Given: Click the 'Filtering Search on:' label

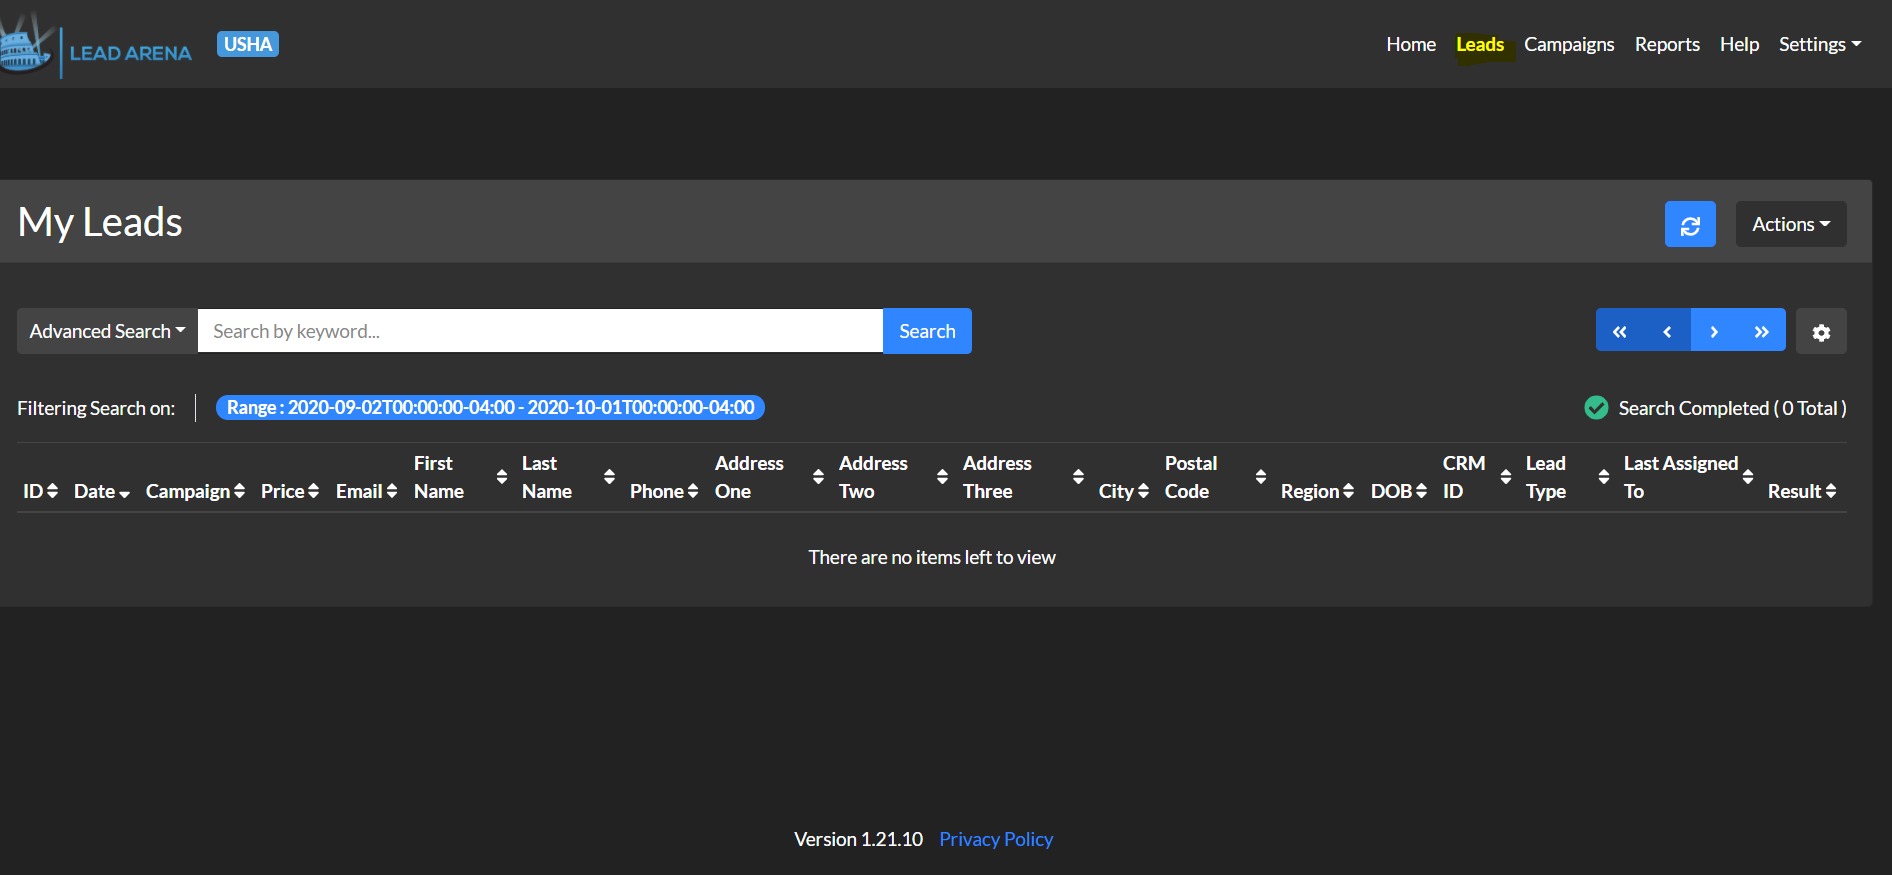Looking at the screenshot, I should tap(96, 408).
